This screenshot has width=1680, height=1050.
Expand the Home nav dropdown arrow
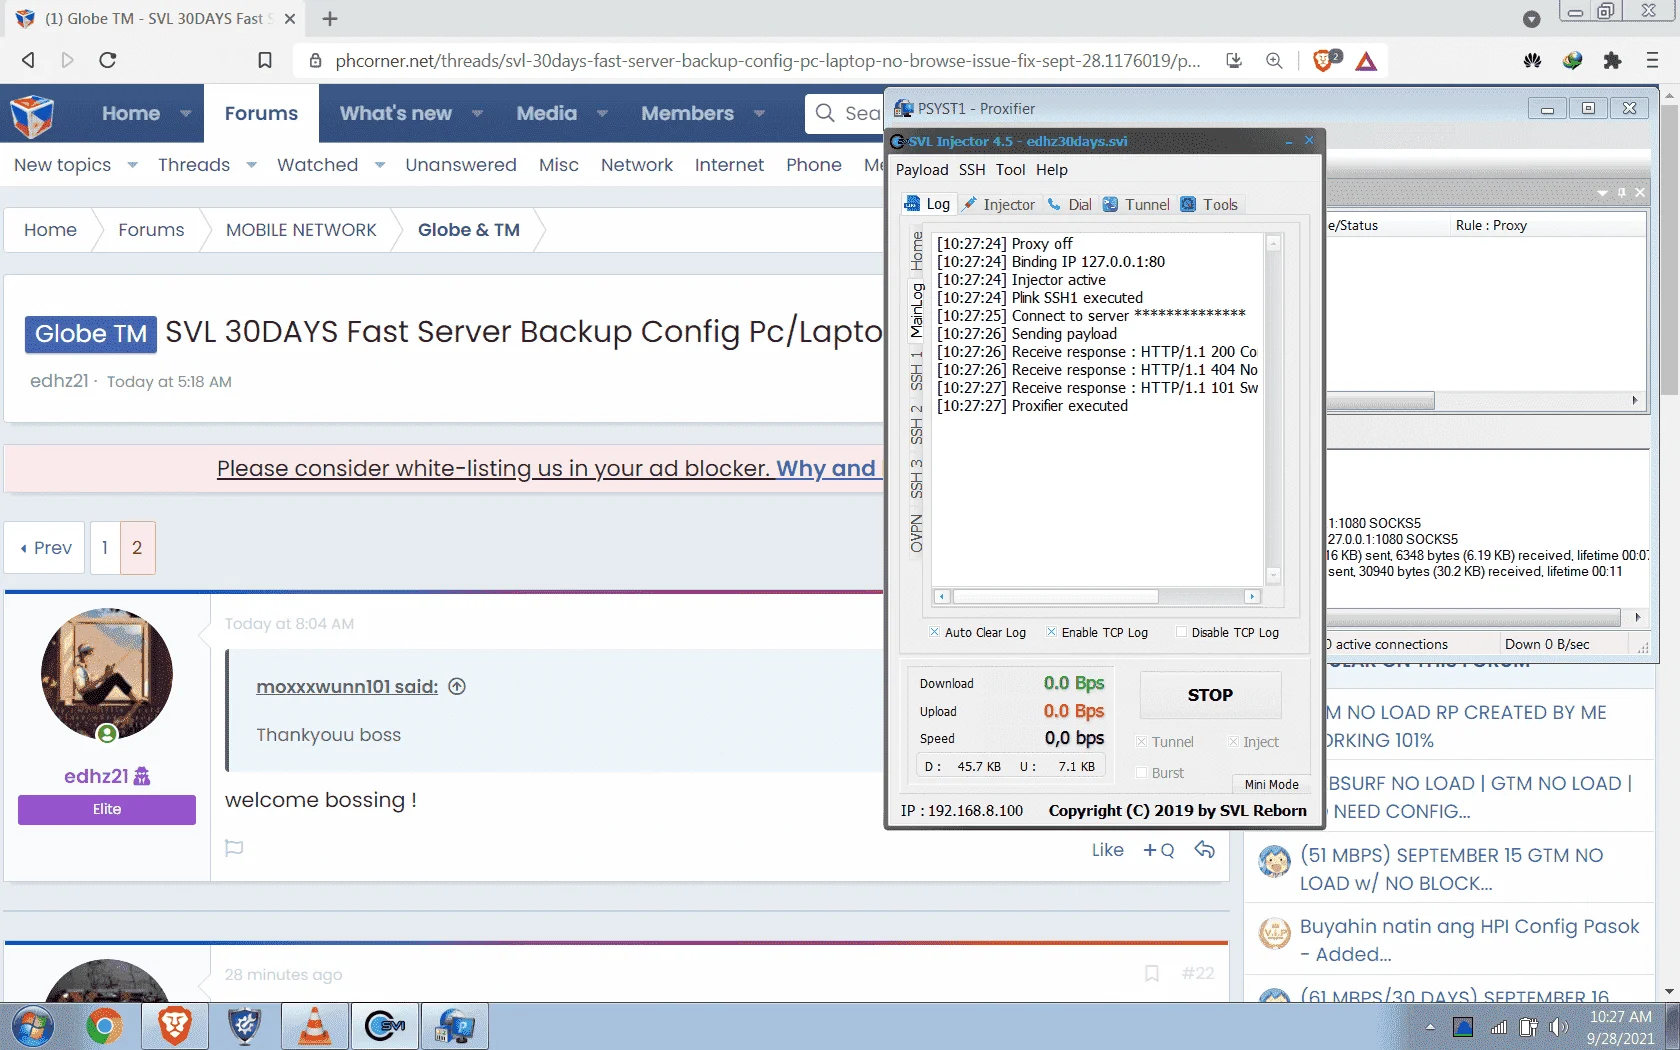coord(186,114)
